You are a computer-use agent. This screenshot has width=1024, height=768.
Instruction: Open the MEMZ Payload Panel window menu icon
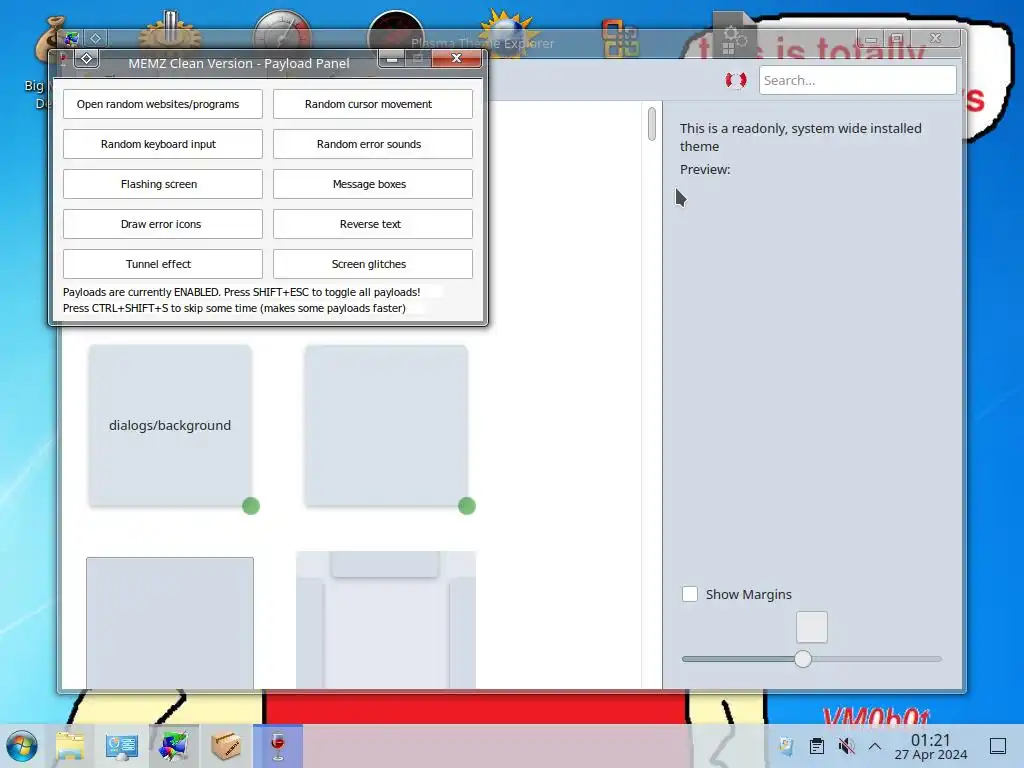[x=86, y=59]
